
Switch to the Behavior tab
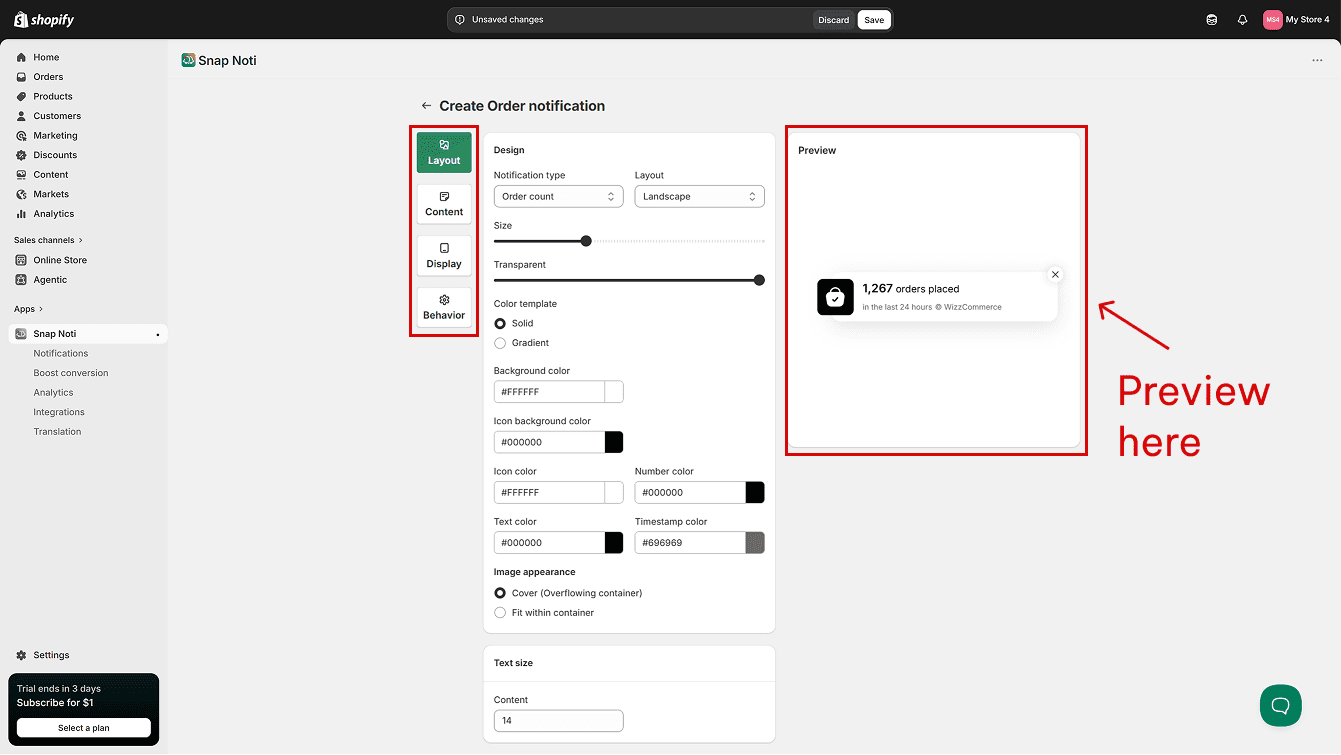click(444, 307)
